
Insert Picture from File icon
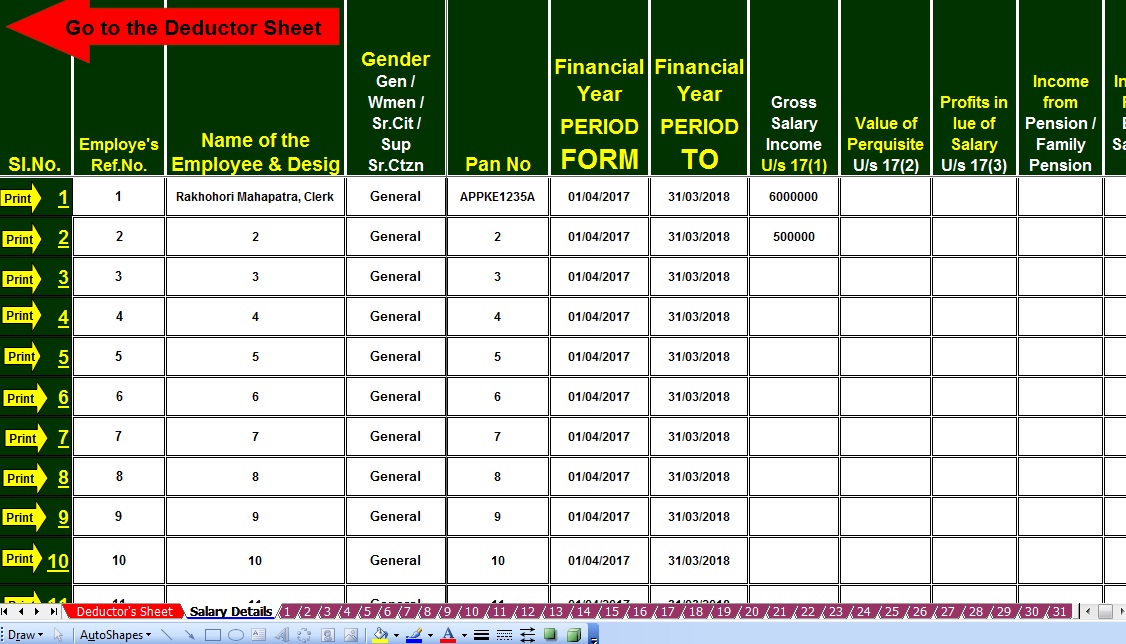pyautogui.click(x=351, y=635)
